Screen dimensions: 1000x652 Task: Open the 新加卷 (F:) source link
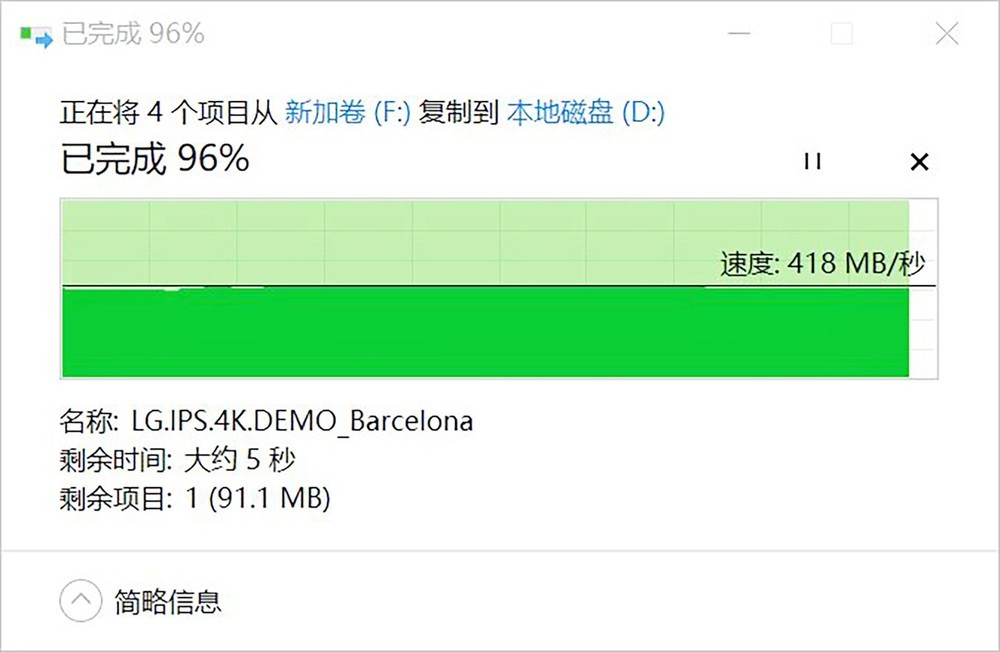point(347,112)
